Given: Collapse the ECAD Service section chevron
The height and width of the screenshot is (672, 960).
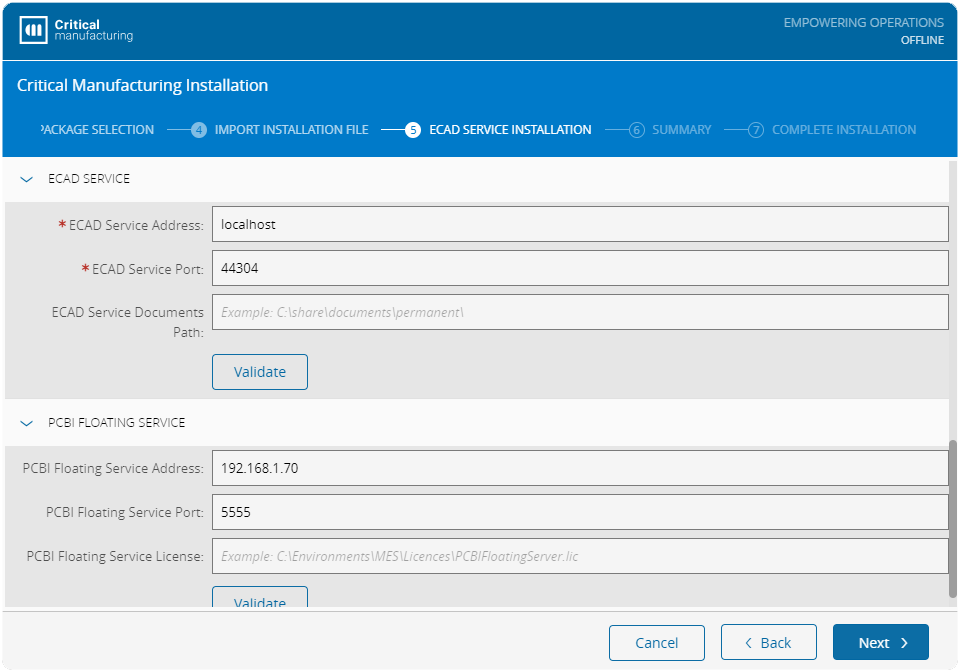Looking at the screenshot, I should 27,179.
